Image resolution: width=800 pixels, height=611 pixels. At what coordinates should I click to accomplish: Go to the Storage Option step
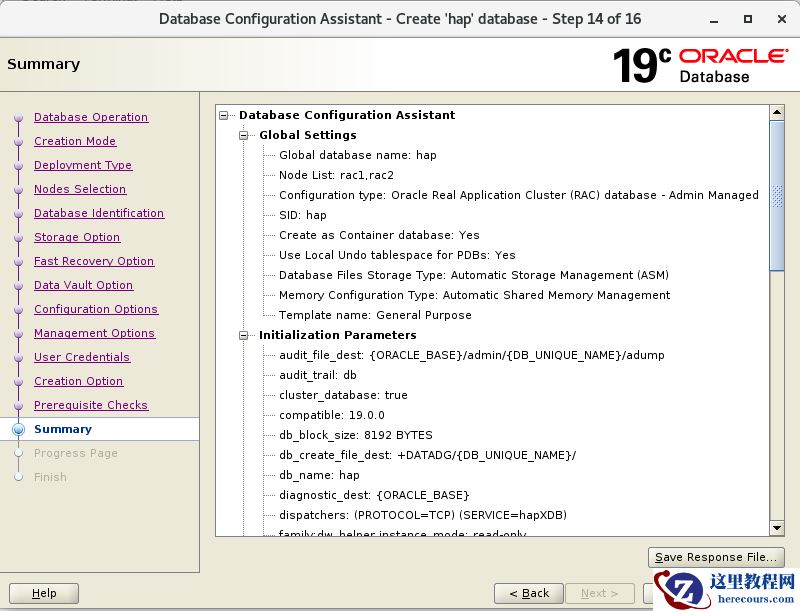77,237
